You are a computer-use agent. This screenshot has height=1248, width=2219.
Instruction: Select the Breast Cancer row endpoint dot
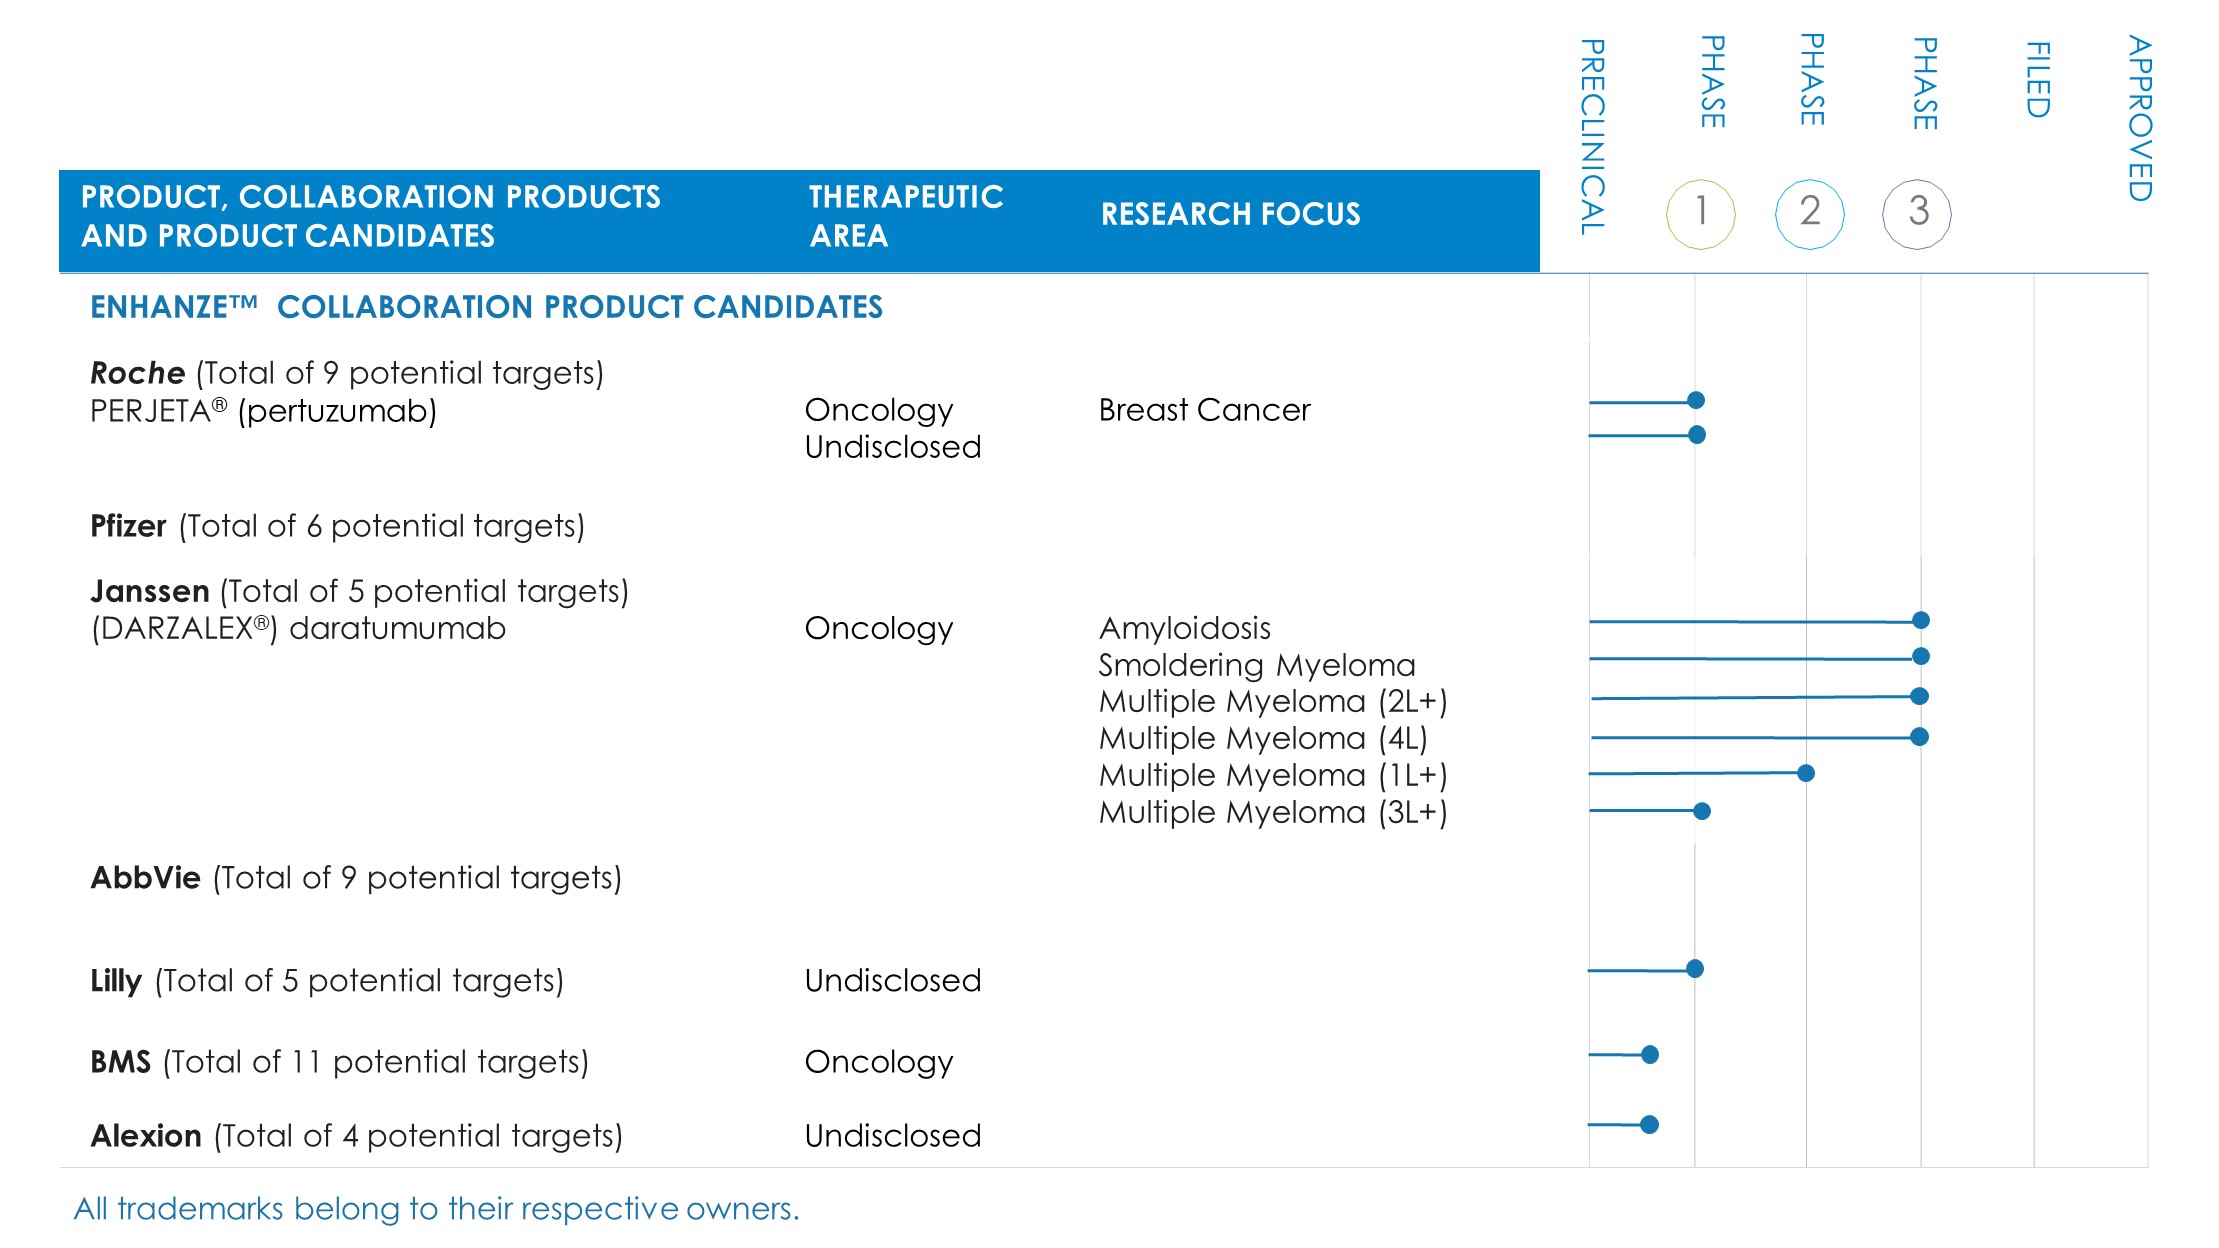click(x=1696, y=400)
